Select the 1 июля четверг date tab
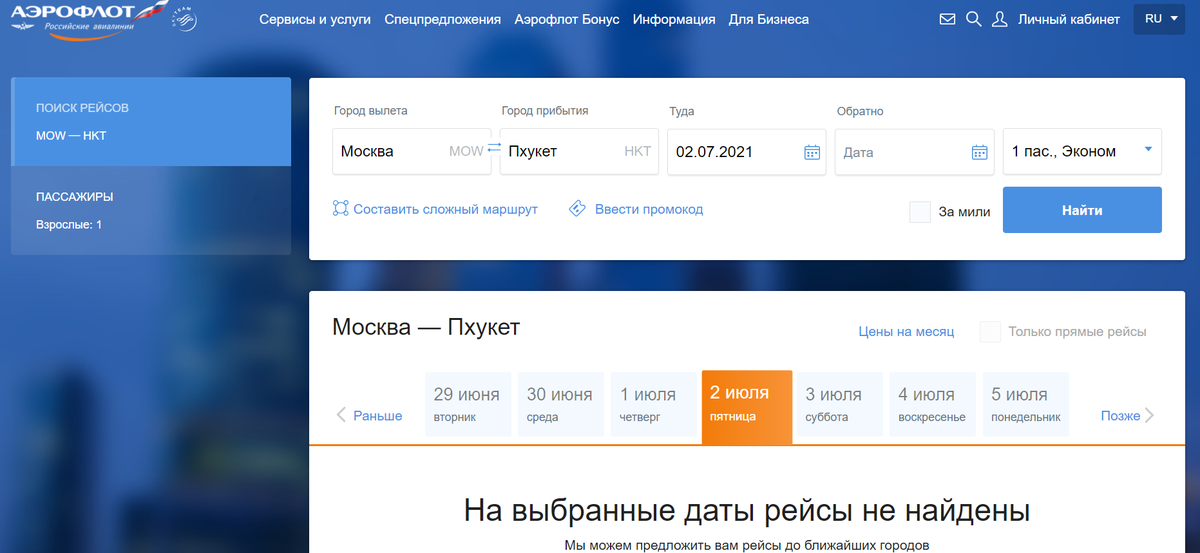 tap(654, 404)
